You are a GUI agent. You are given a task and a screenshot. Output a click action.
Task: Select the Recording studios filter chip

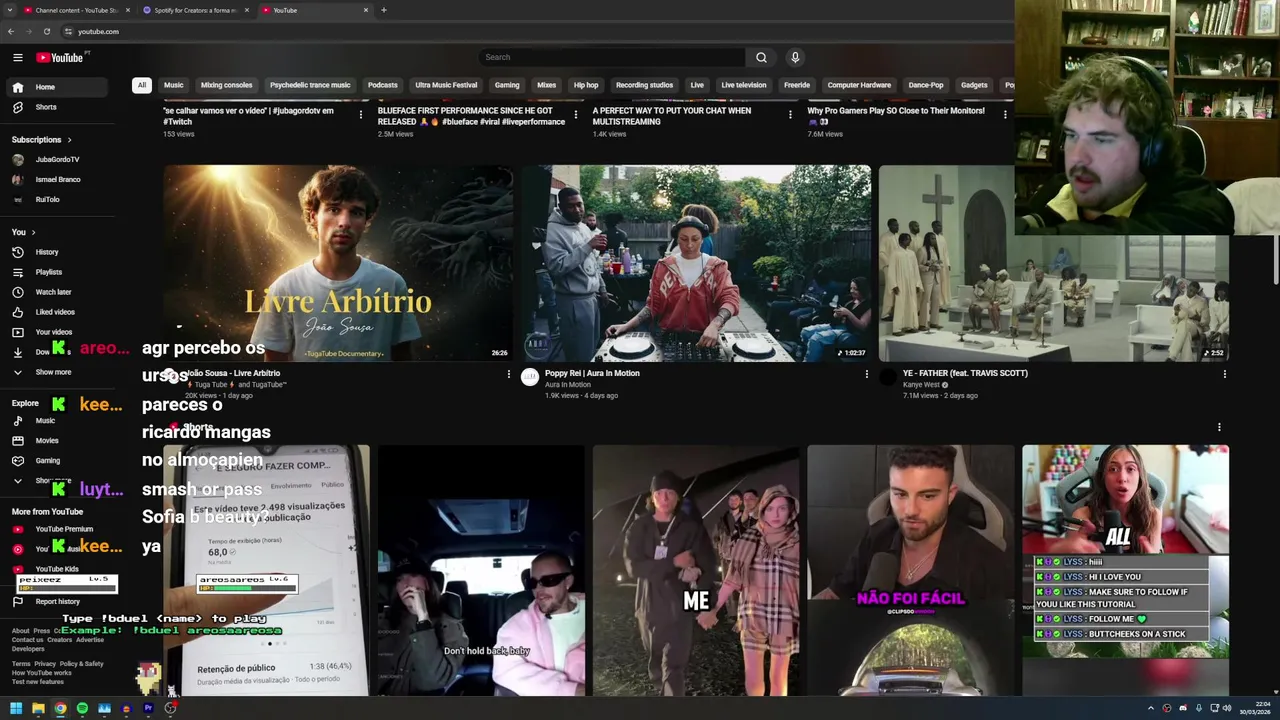point(644,85)
